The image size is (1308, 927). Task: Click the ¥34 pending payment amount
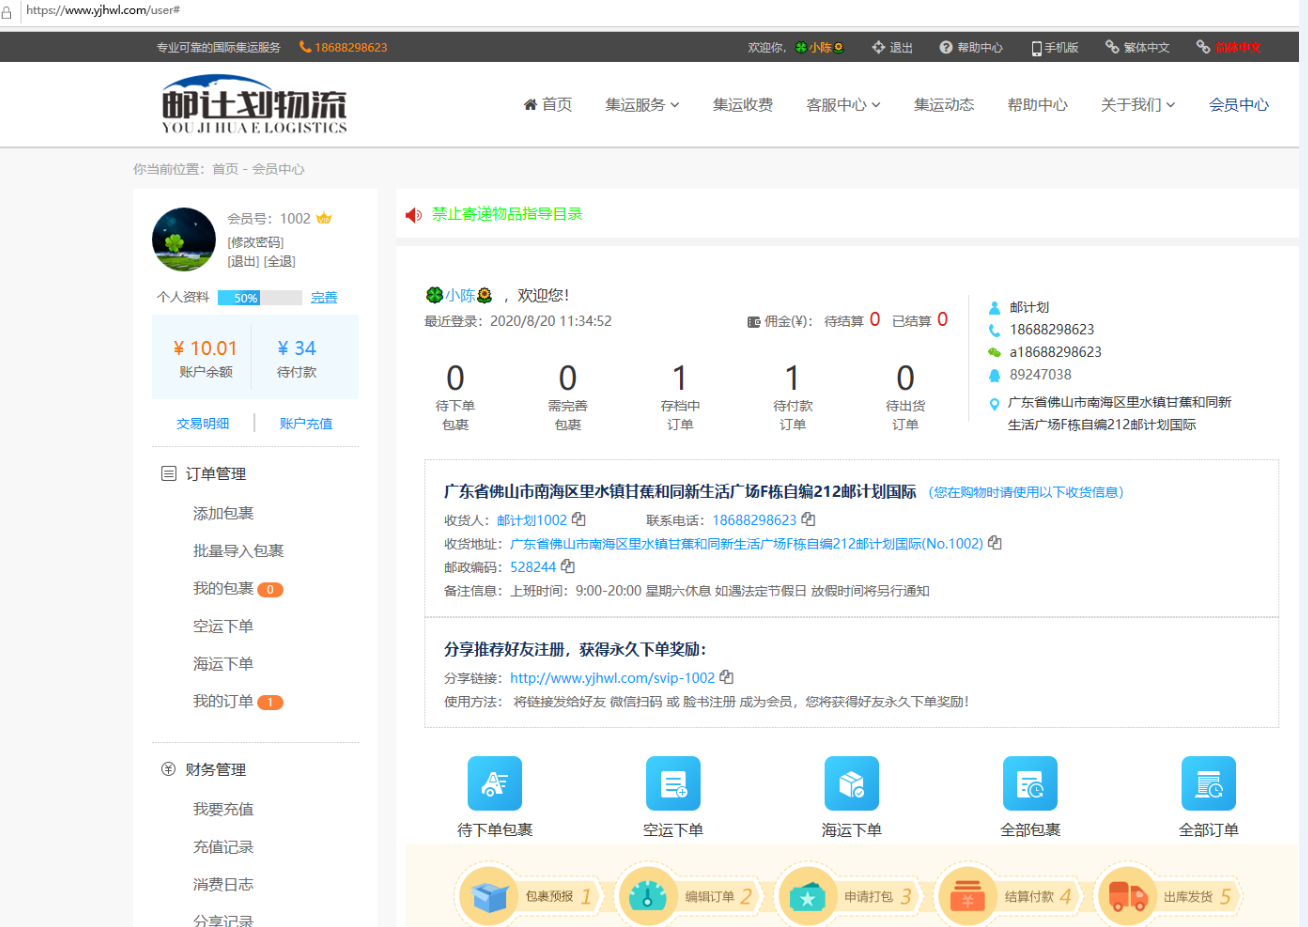tap(297, 348)
